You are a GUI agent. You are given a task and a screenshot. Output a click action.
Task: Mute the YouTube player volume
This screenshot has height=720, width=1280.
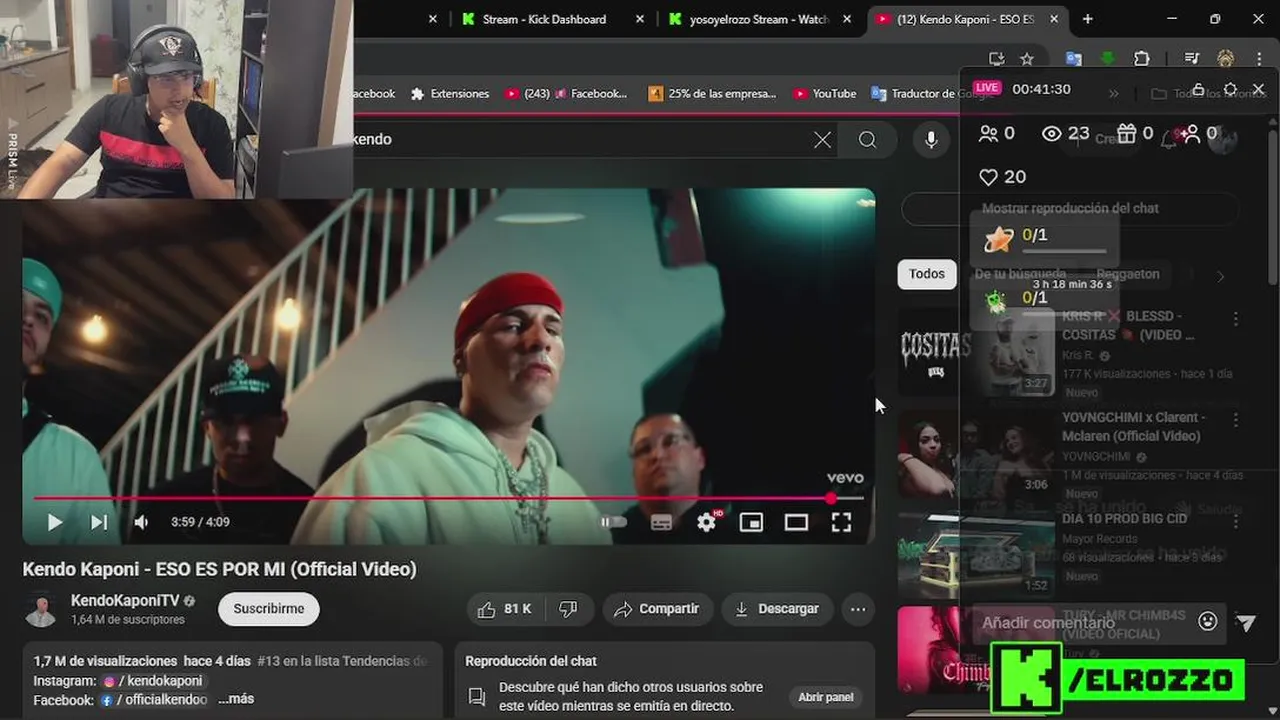(x=142, y=522)
